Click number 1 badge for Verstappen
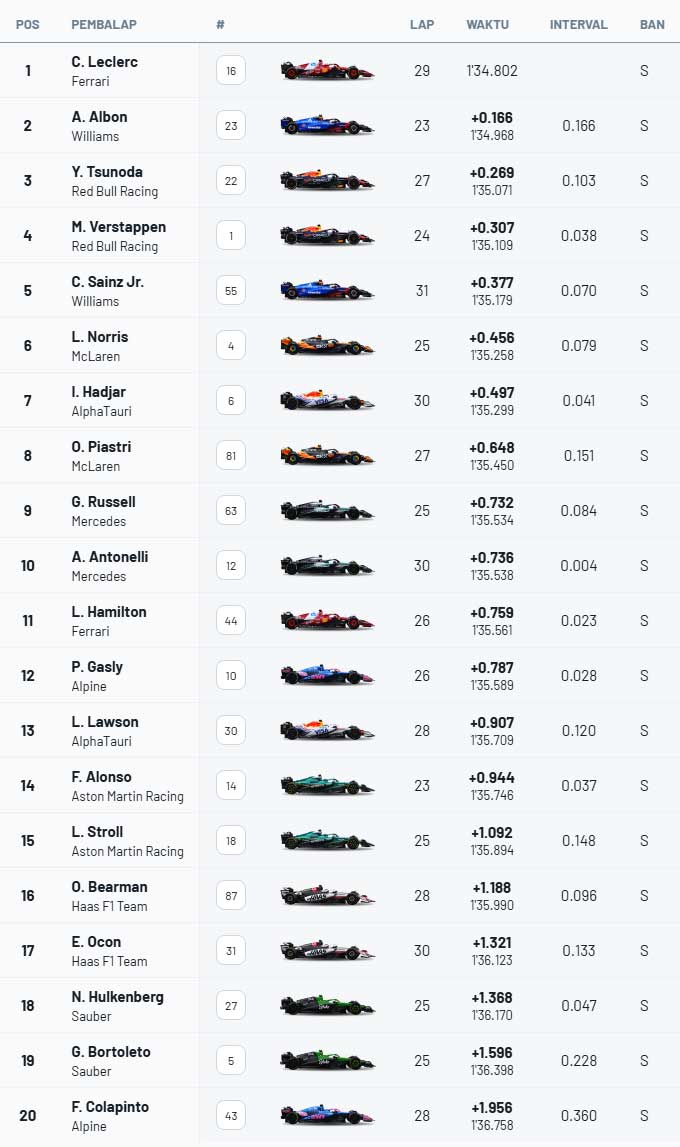Image resolution: width=680 pixels, height=1147 pixels. 231,236
